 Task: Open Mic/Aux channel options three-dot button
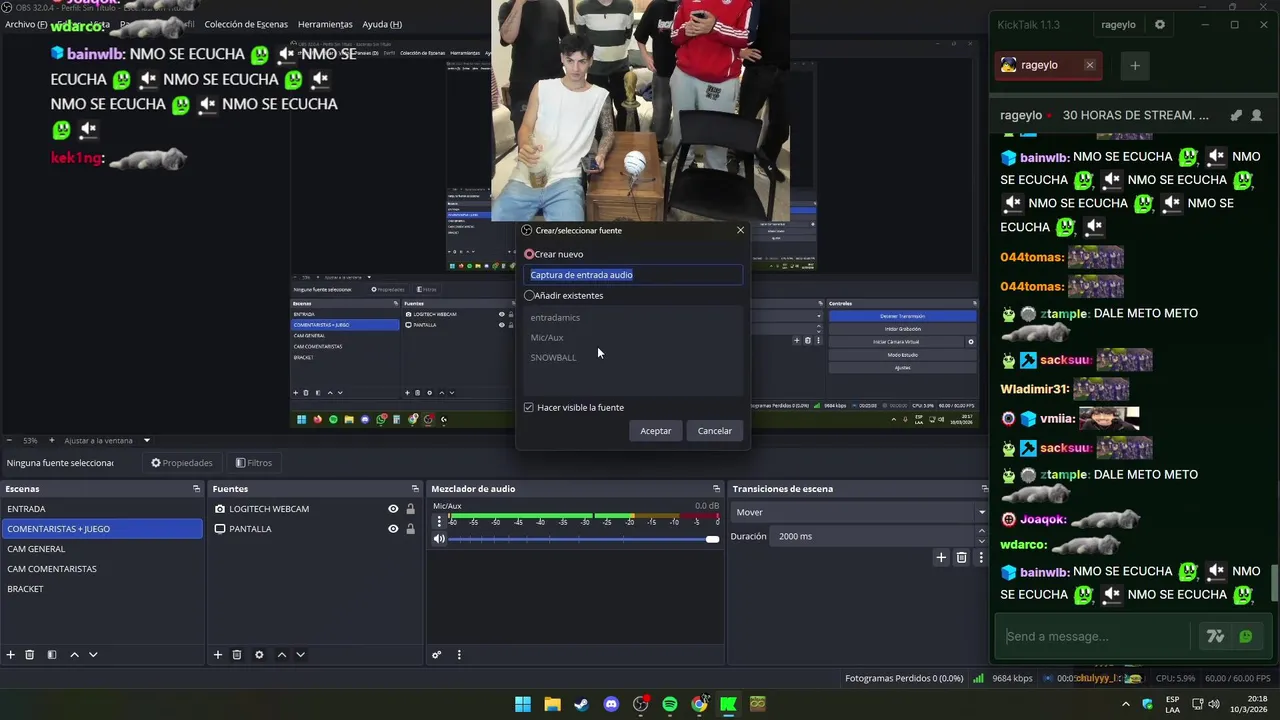439,522
